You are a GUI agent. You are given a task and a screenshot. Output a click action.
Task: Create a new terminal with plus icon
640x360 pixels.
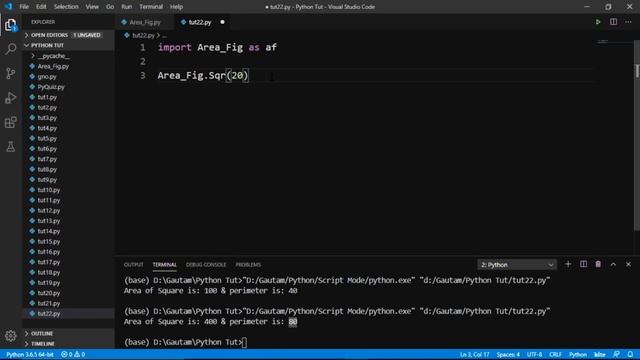[x=568, y=264]
